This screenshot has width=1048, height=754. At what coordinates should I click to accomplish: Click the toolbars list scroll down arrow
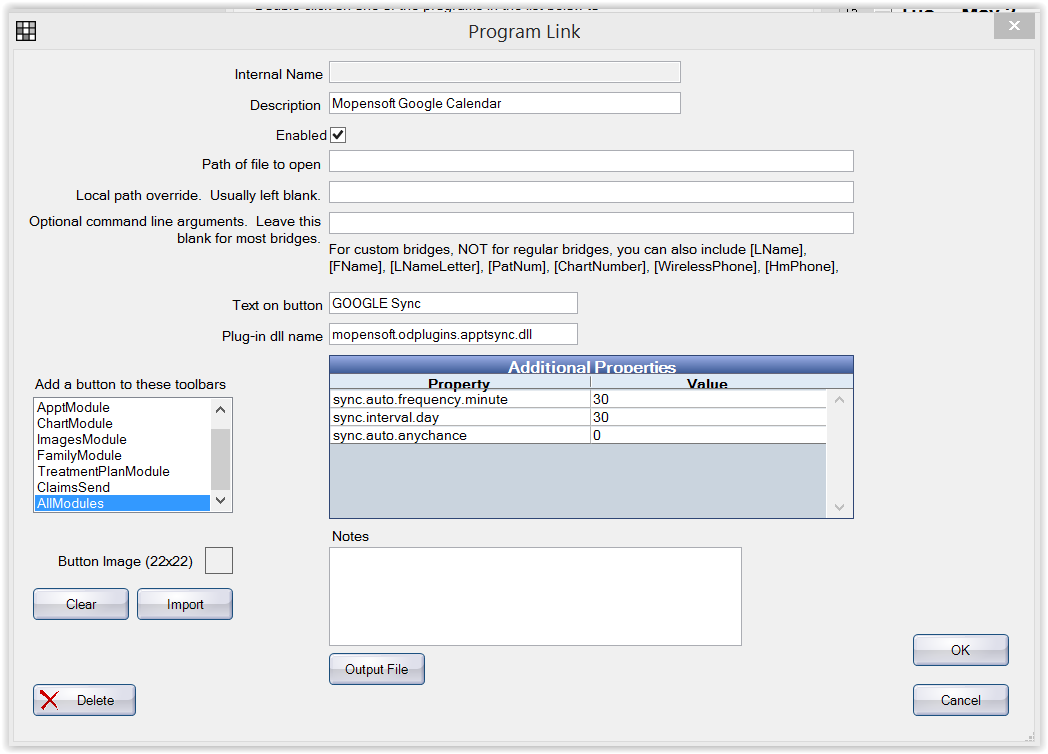click(x=221, y=501)
